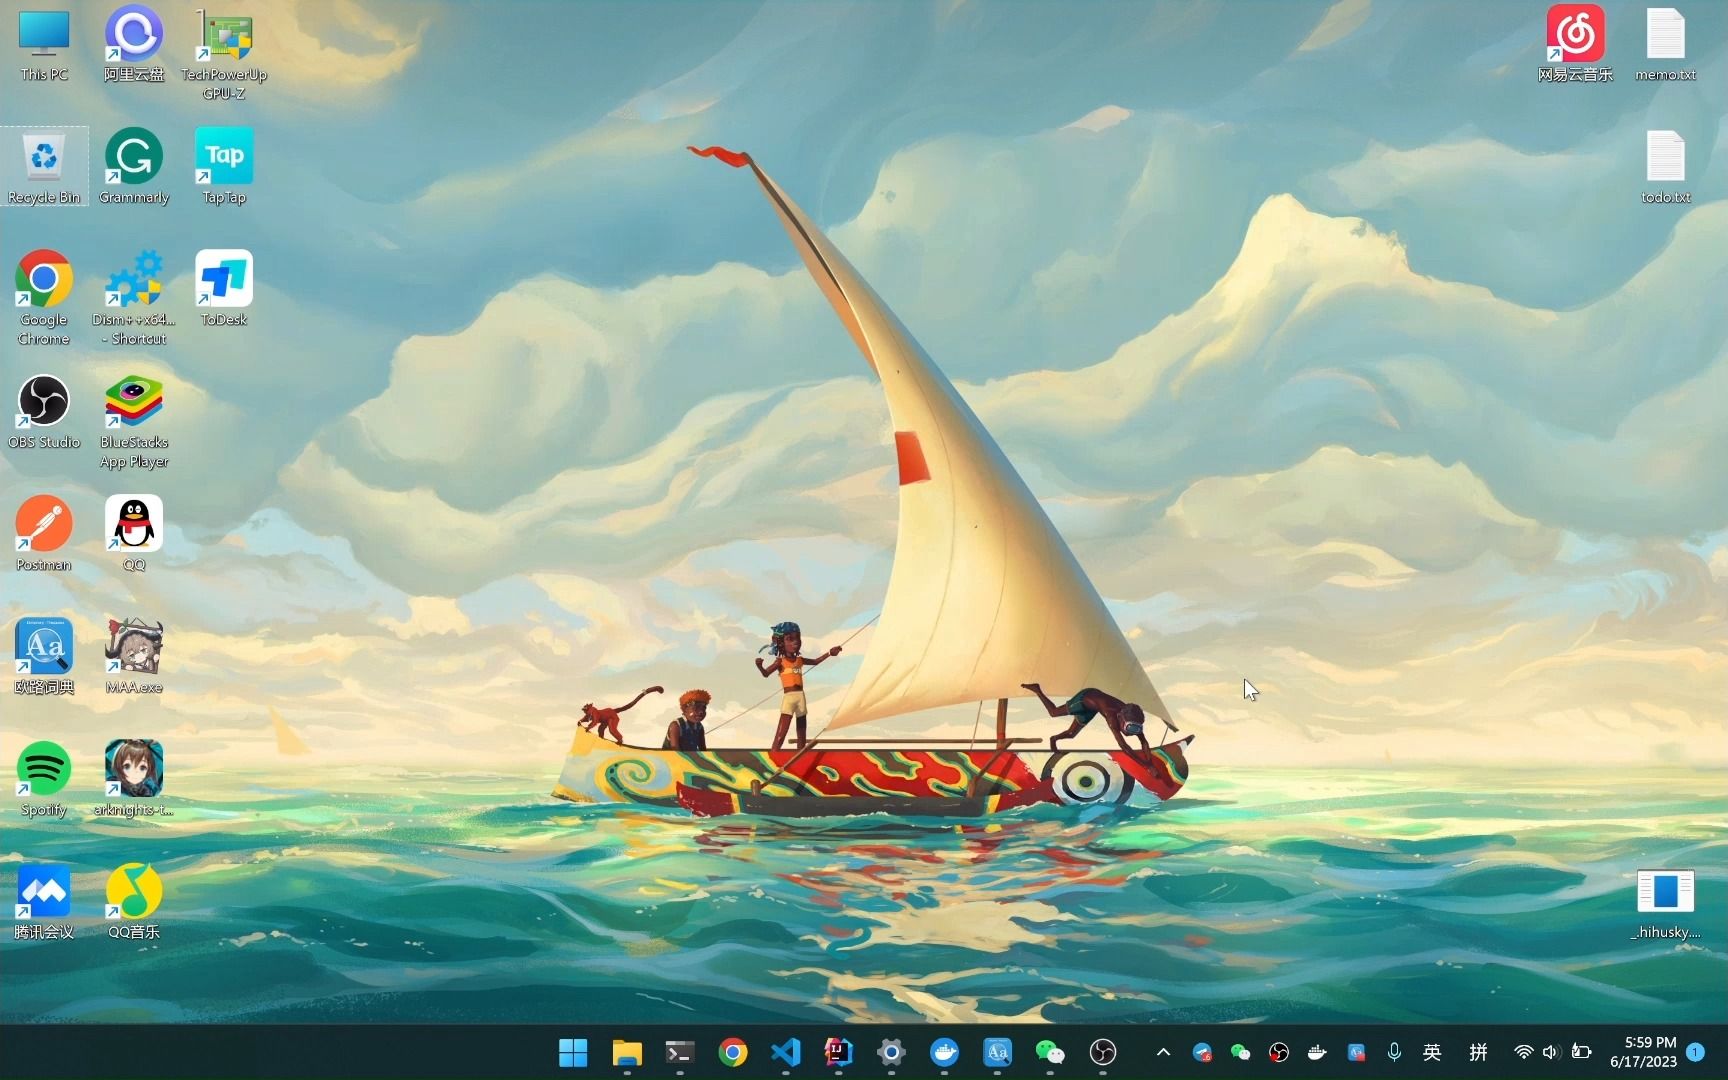Switch input language via 英 indicator
The height and width of the screenshot is (1080, 1728).
tap(1432, 1052)
